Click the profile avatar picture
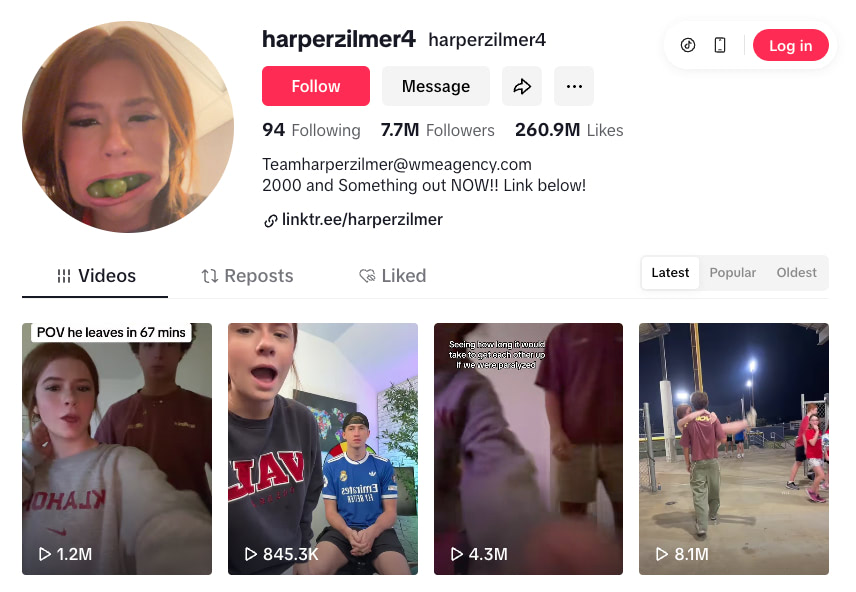Viewport: 856px width, 592px height. click(128, 127)
